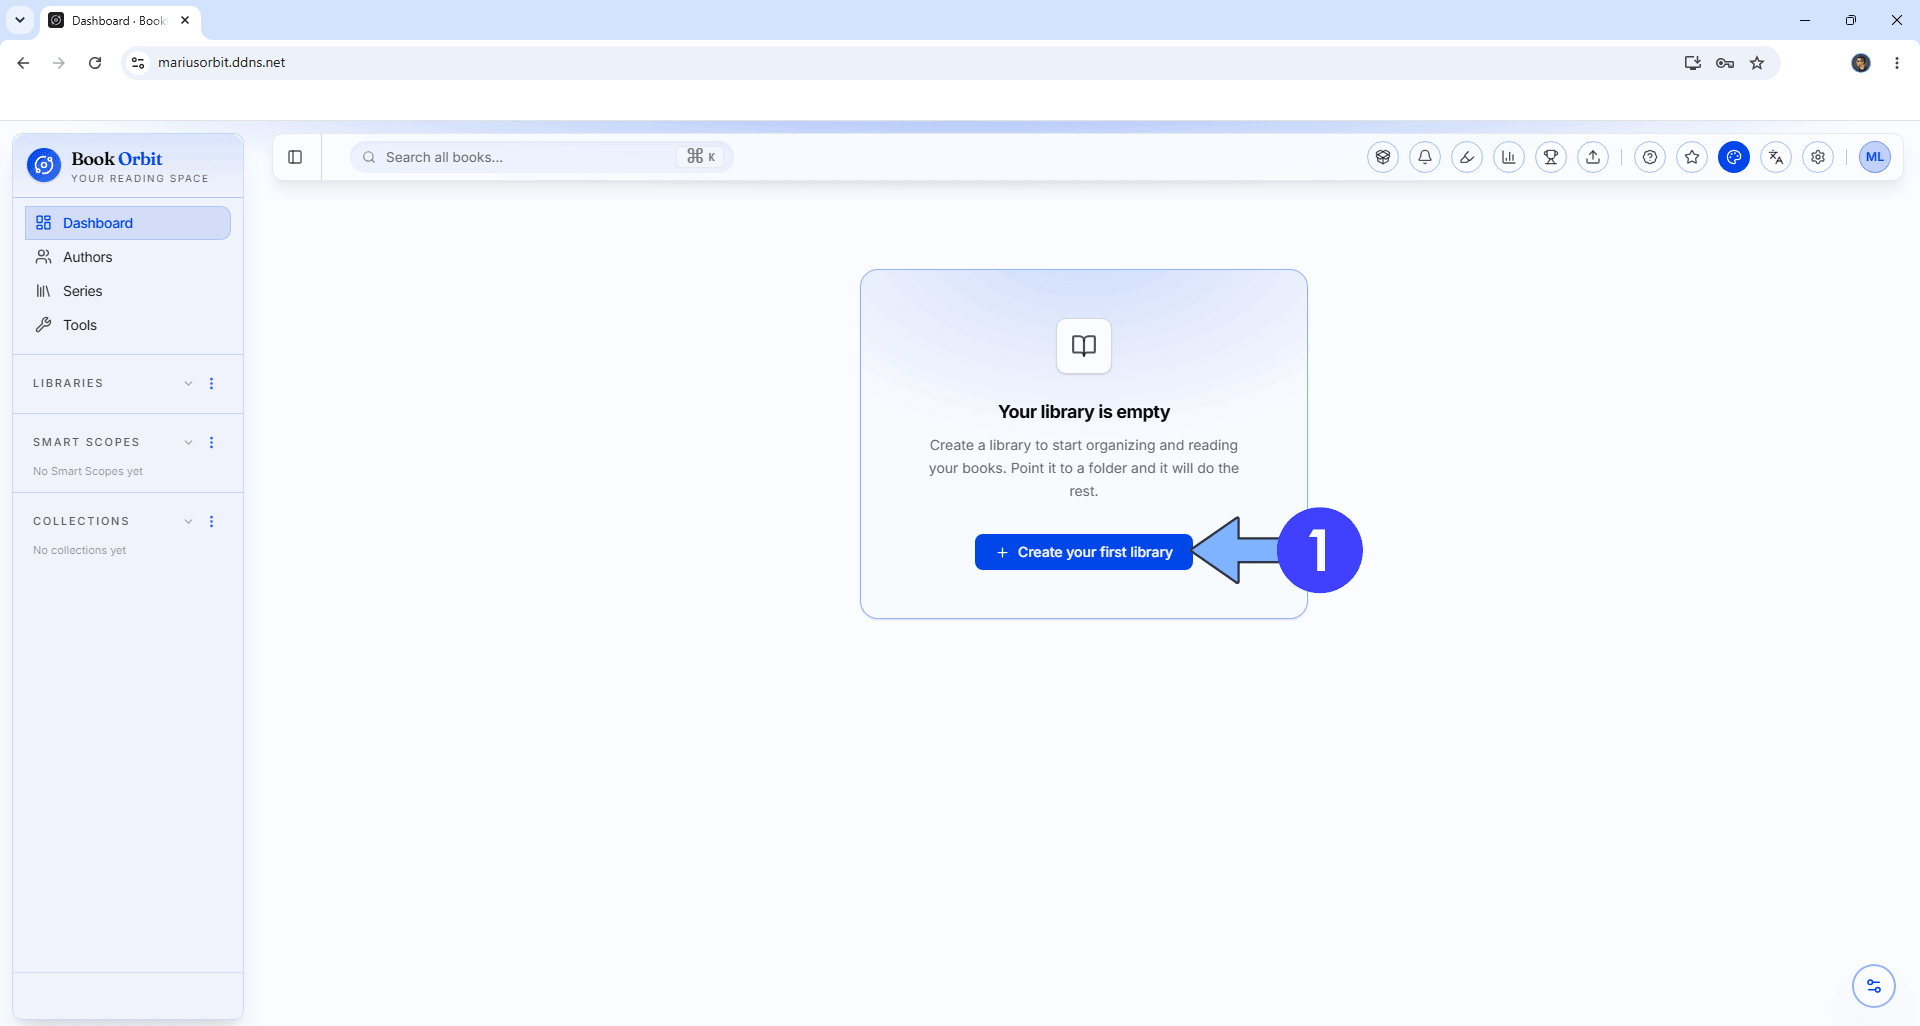This screenshot has width=1920, height=1026.
Task: Click Create your first library button
Action: pos(1083,552)
